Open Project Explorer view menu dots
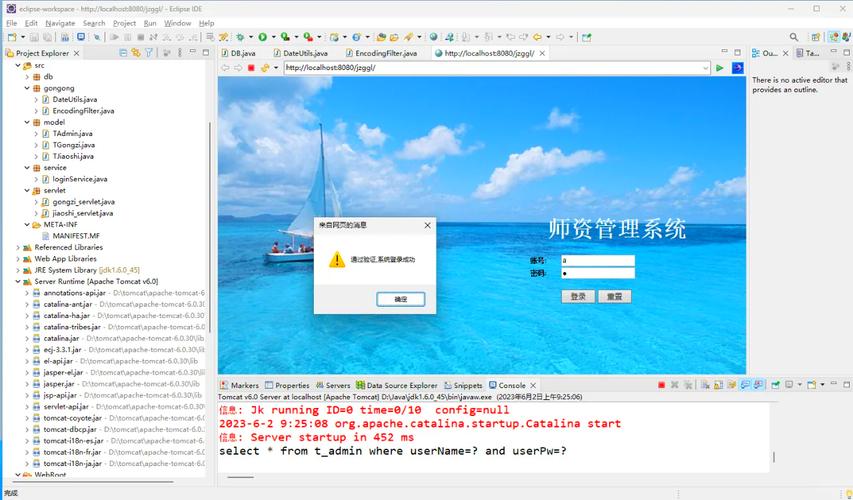This screenshot has height=500, width=853. tap(180, 53)
